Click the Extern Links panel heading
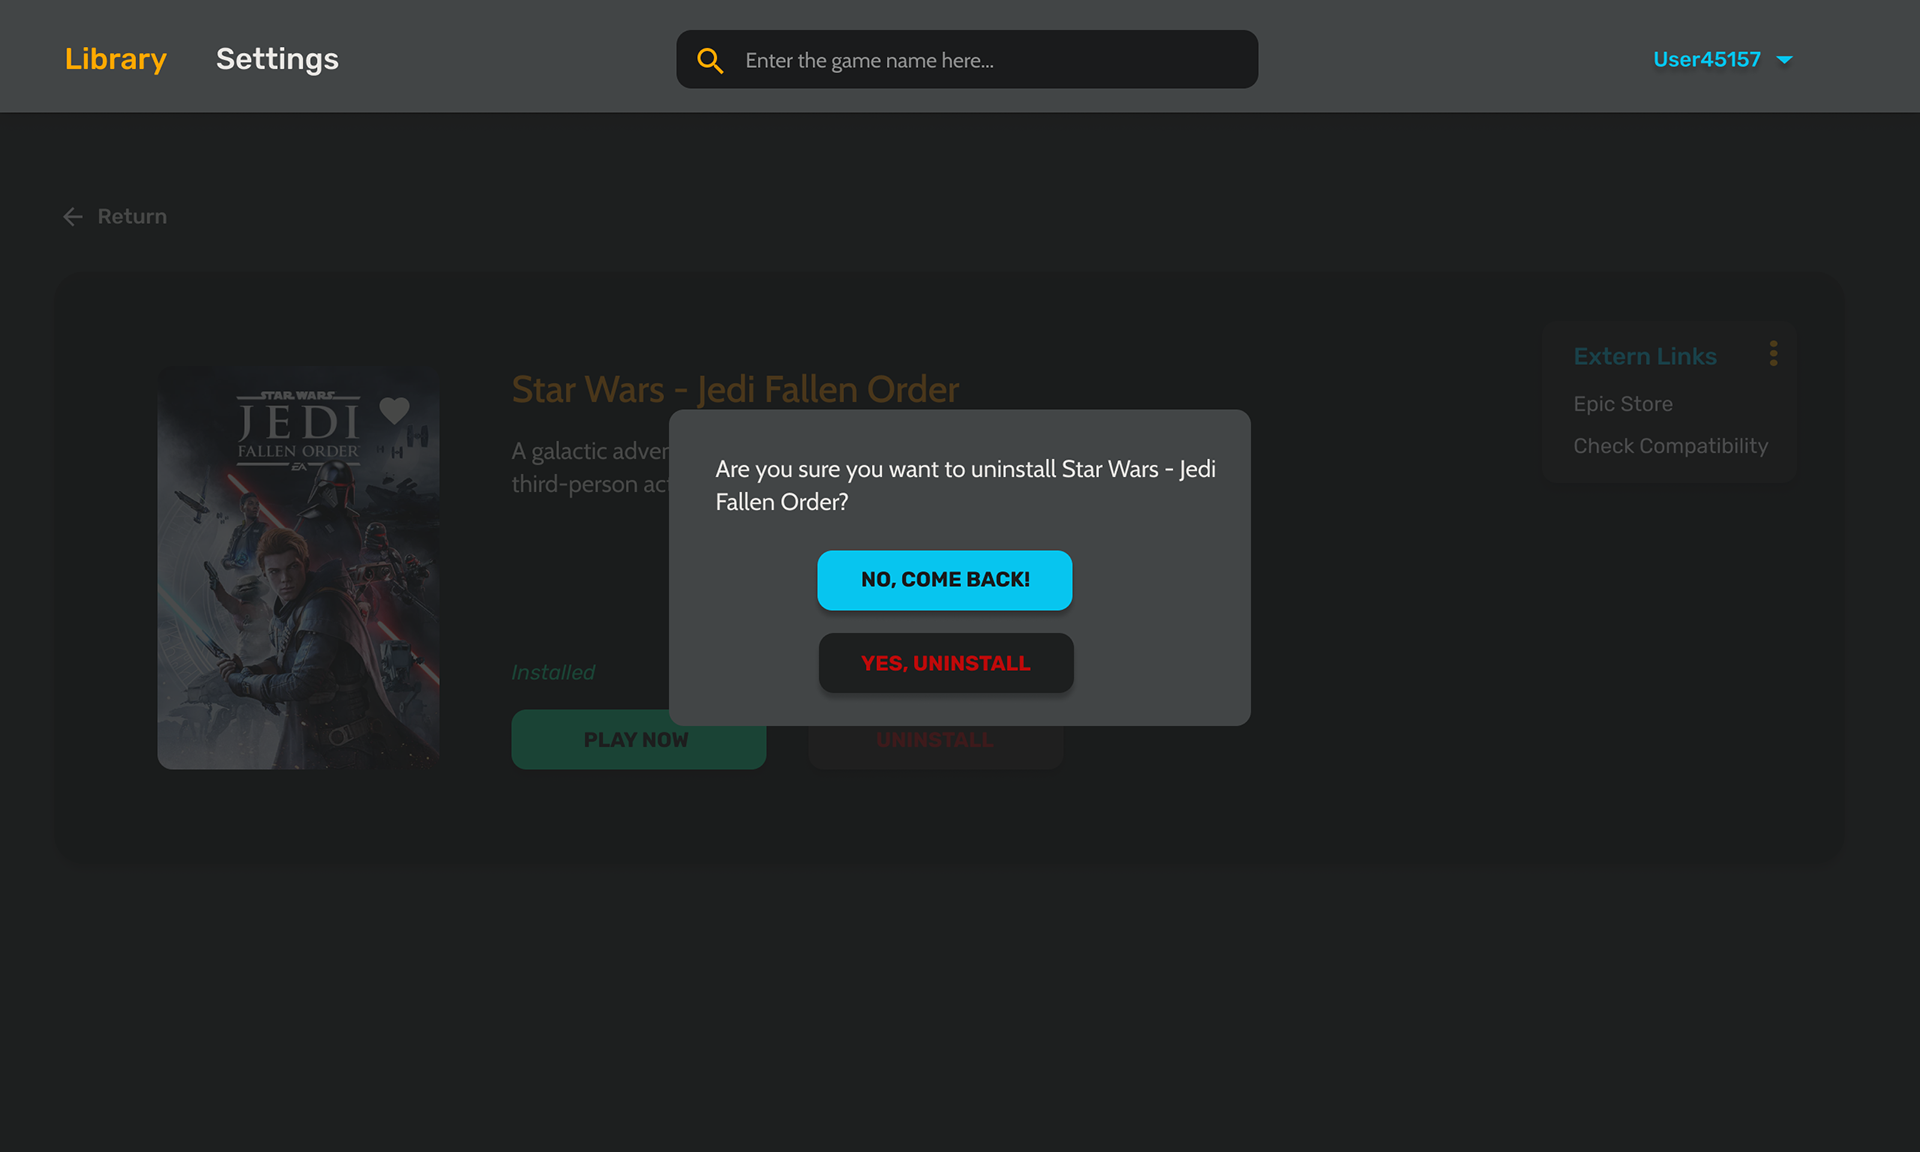1920x1152 pixels. click(x=1644, y=356)
